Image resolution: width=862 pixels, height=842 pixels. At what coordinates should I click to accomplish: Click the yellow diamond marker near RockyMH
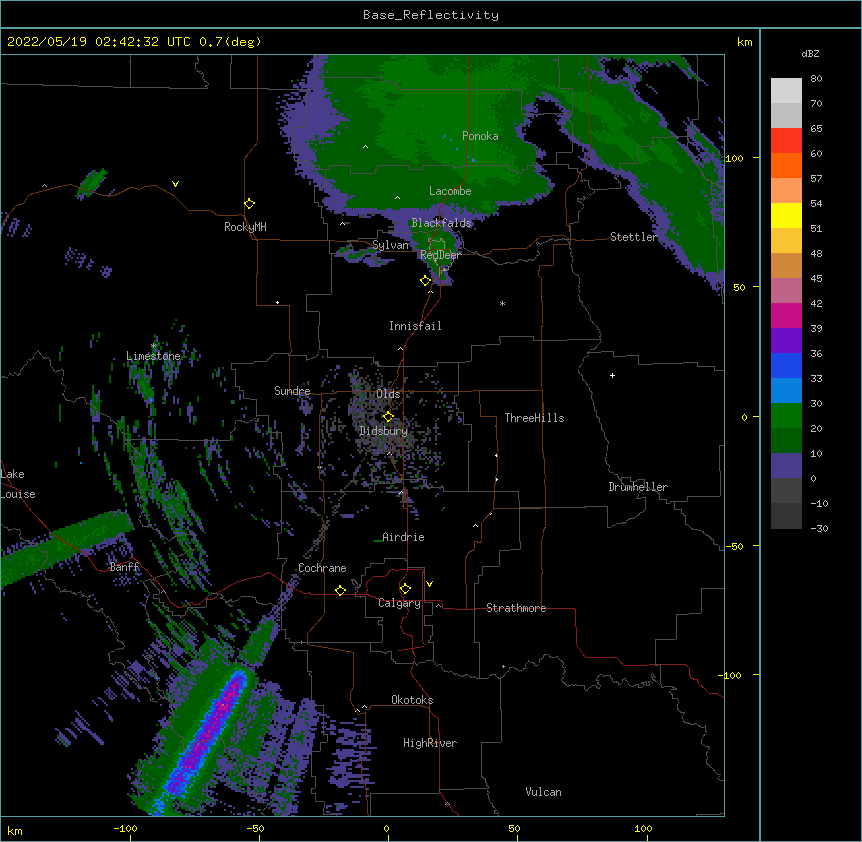[x=249, y=204]
